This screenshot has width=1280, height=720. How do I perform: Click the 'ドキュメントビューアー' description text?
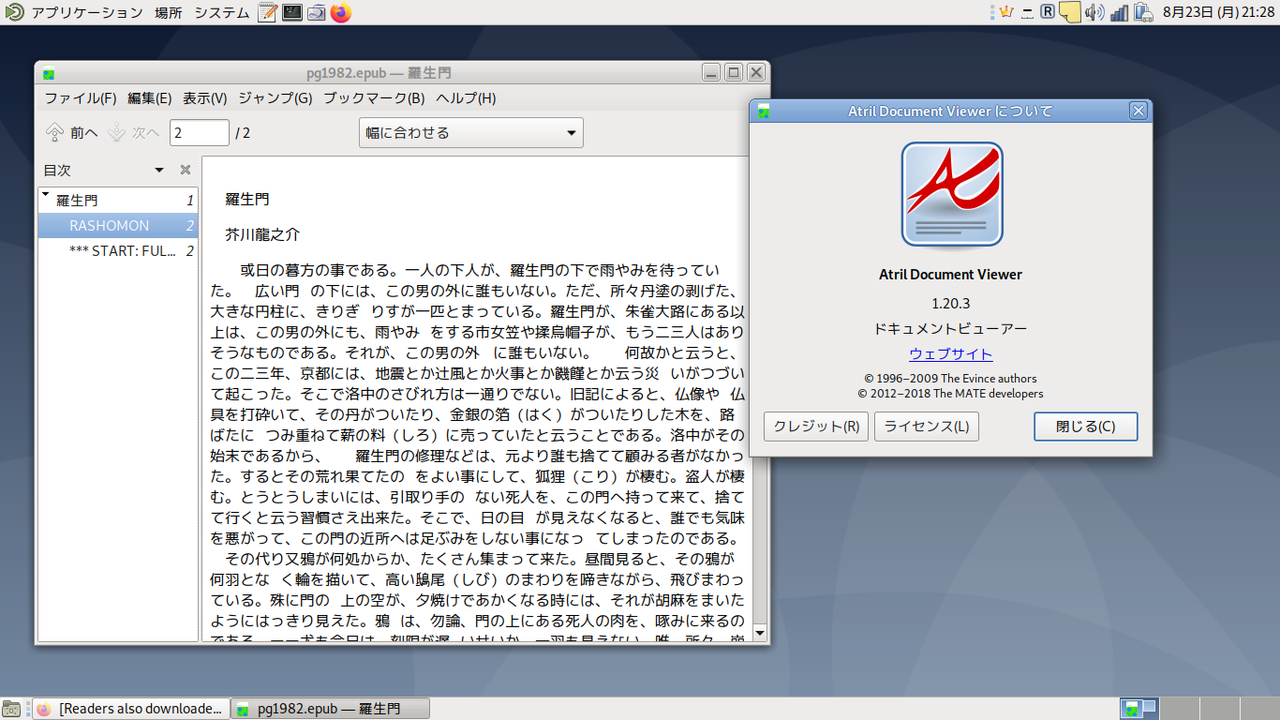tap(951, 328)
